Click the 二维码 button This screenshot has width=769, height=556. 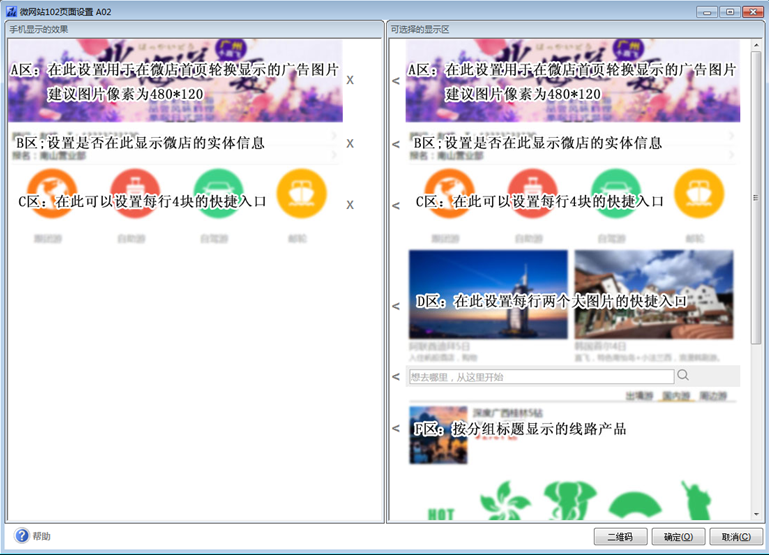pyautogui.click(x=620, y=537)
